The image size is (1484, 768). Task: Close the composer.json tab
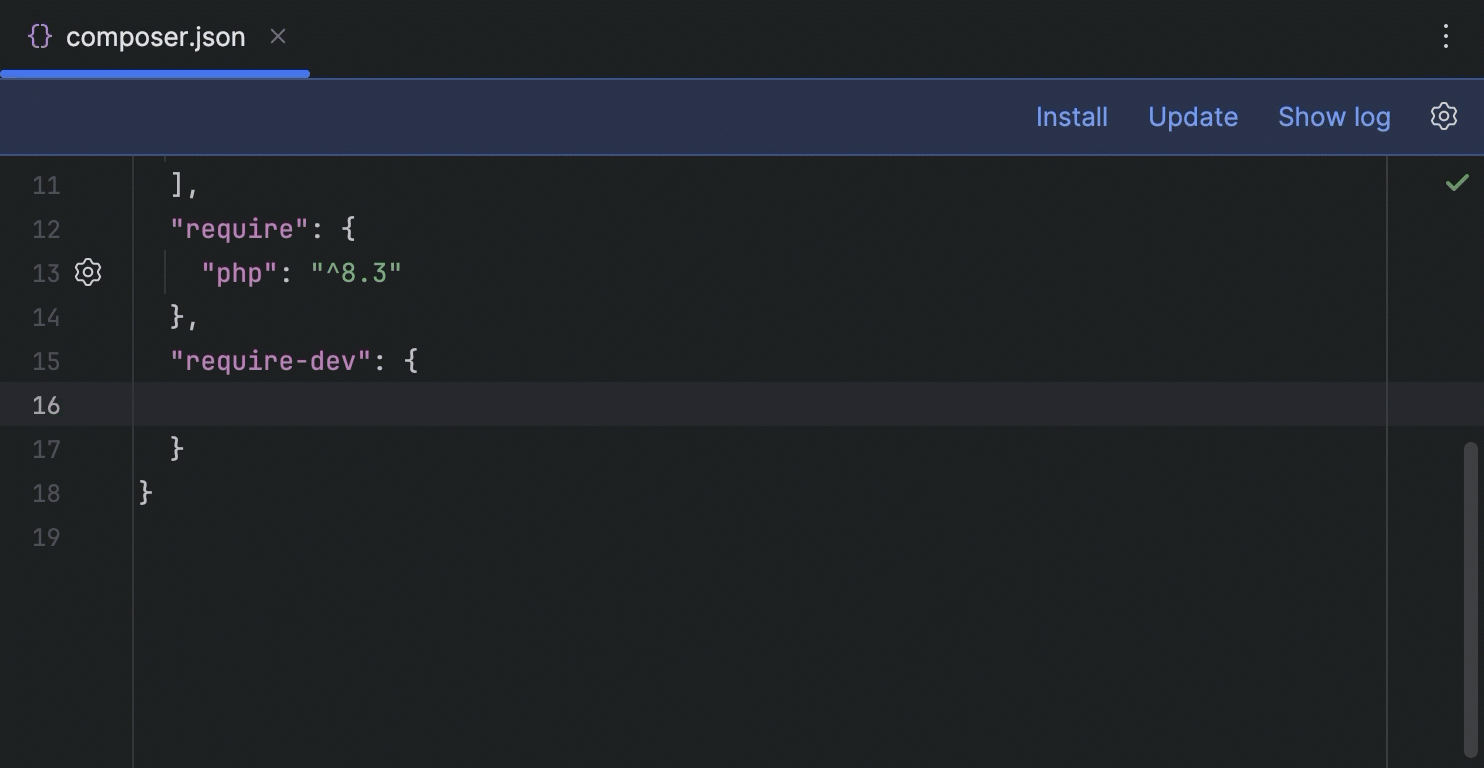[278, 36]
